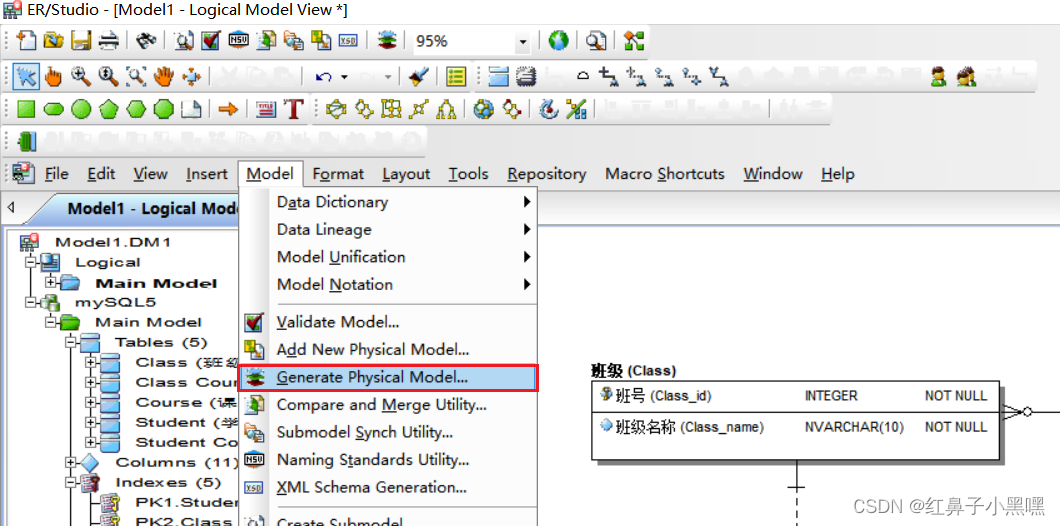
Task: Click the 班级 (Class) entity title
Action: pyautogui.click(x=633, y=370)
